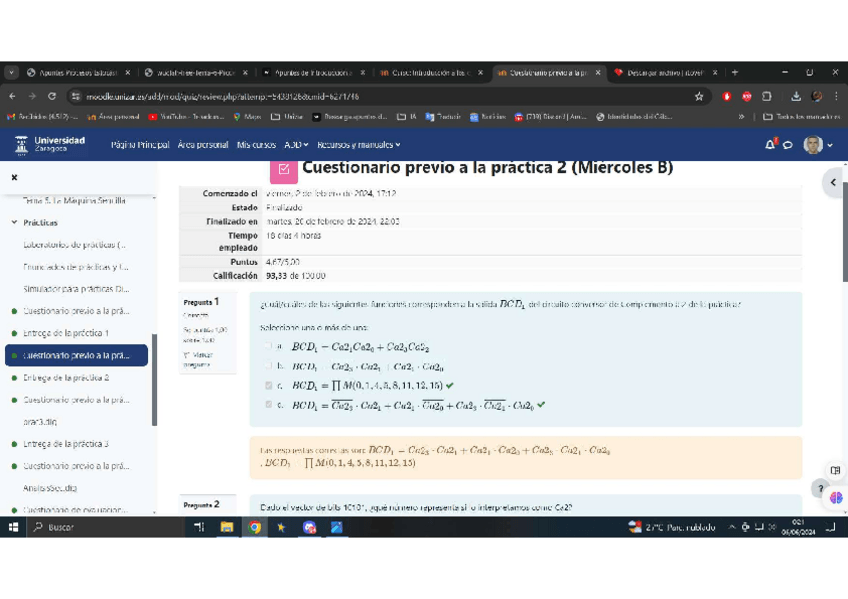848x599 pixels.
Task: Expand Recursos y manuales dropdown
Action: click(x=359, y=145)
